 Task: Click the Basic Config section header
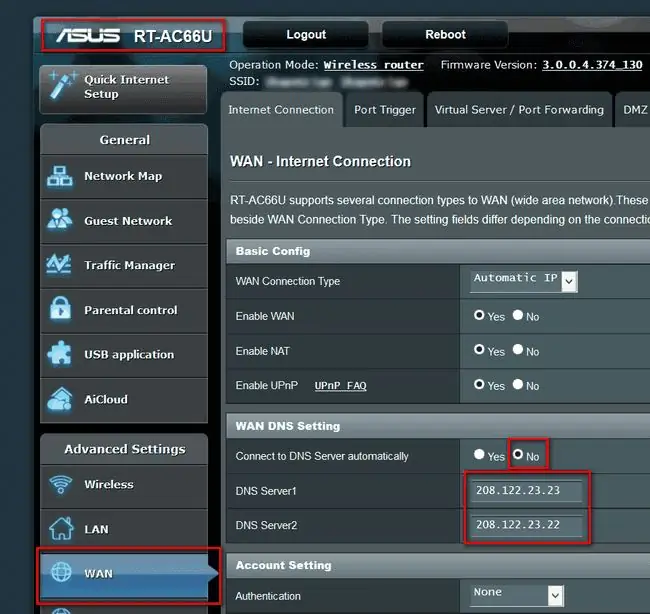[x=438, y=251]
